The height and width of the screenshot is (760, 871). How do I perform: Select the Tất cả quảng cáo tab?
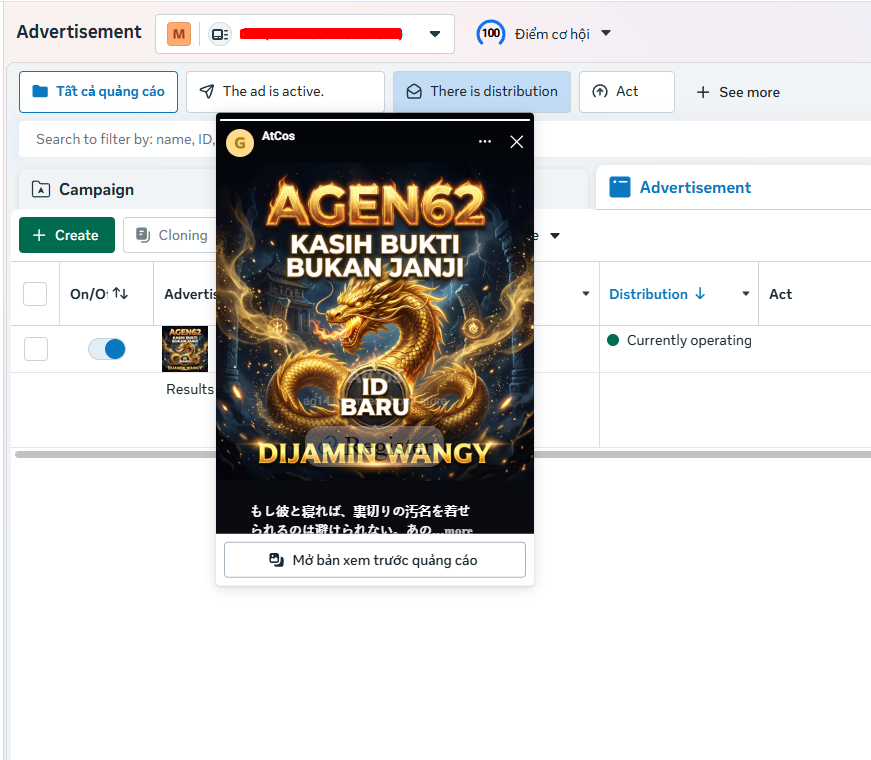[x=98, y=92]
